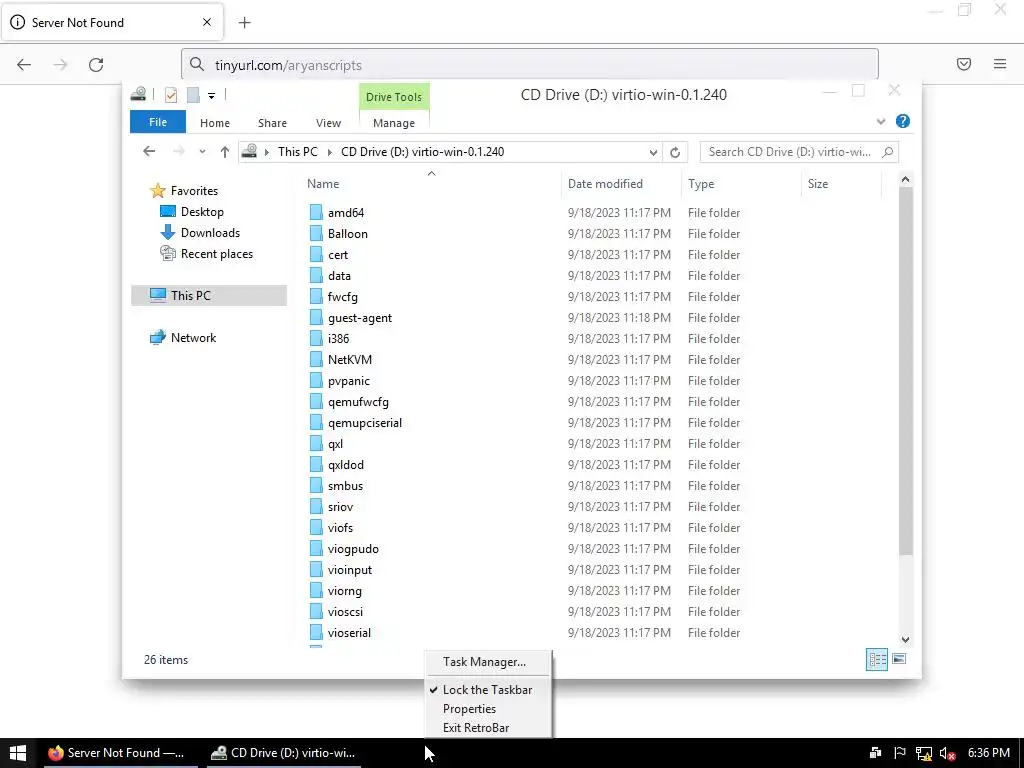This screenshot has width=1024, height=768.
Task: Open the Firefox hamburger menu
Action: [1000, 64]
